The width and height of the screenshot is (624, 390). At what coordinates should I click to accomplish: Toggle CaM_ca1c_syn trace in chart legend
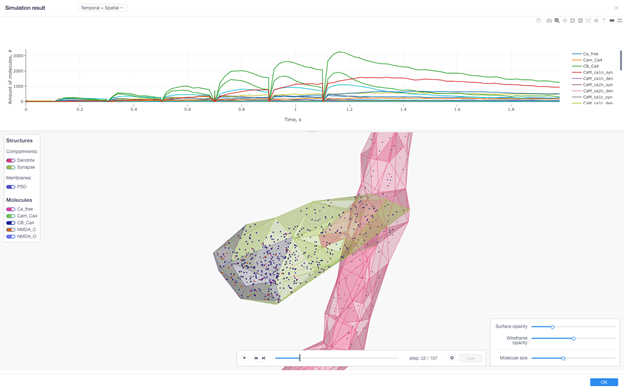[x=592, y=97]
